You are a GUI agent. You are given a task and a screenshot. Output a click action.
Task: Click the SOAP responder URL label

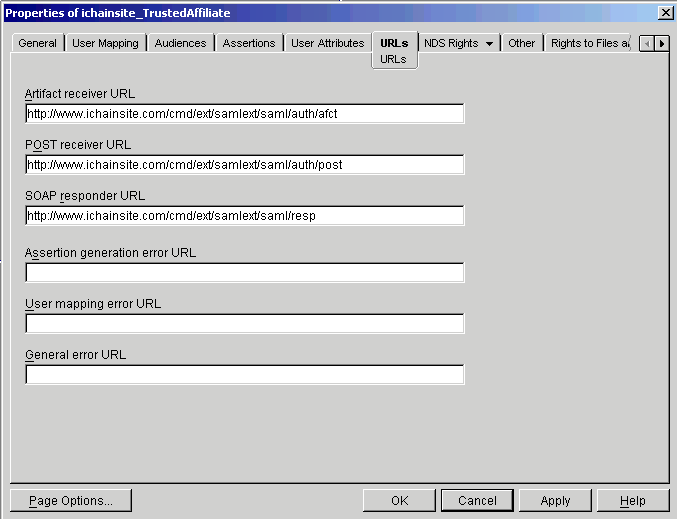pyautogui.click(x=85, y=196)
